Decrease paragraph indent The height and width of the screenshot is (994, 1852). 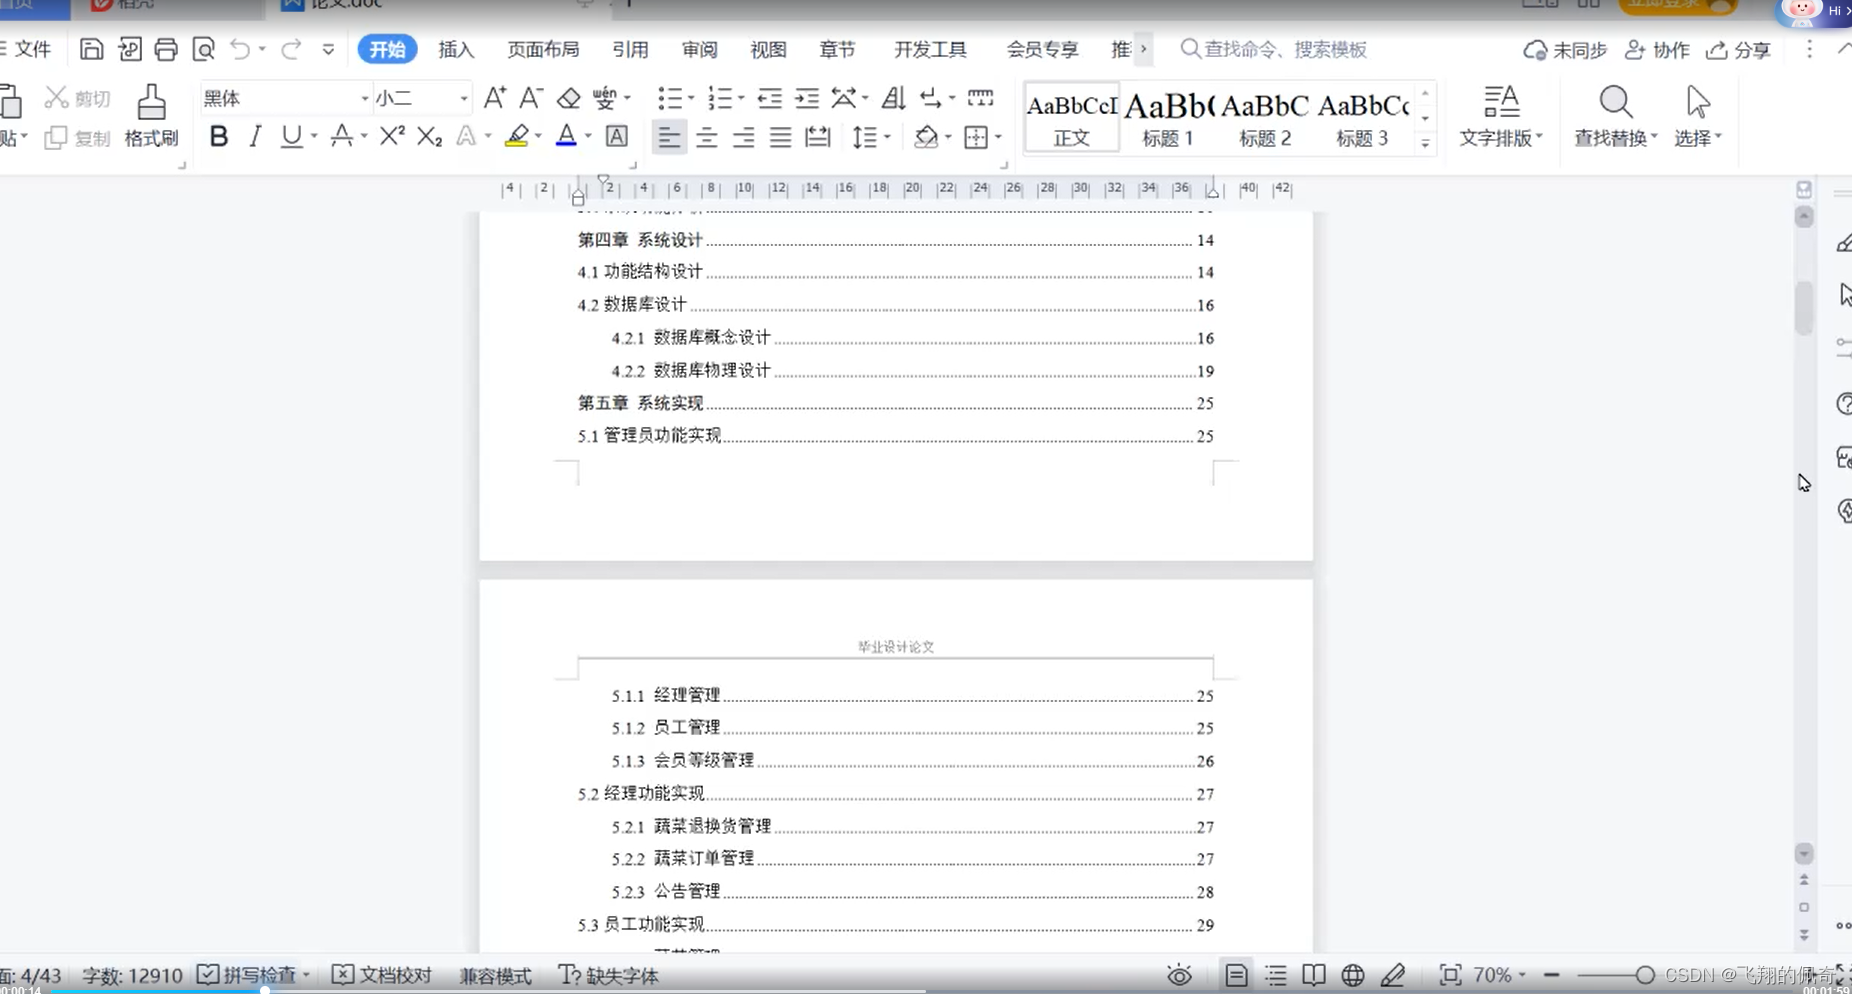769,98
